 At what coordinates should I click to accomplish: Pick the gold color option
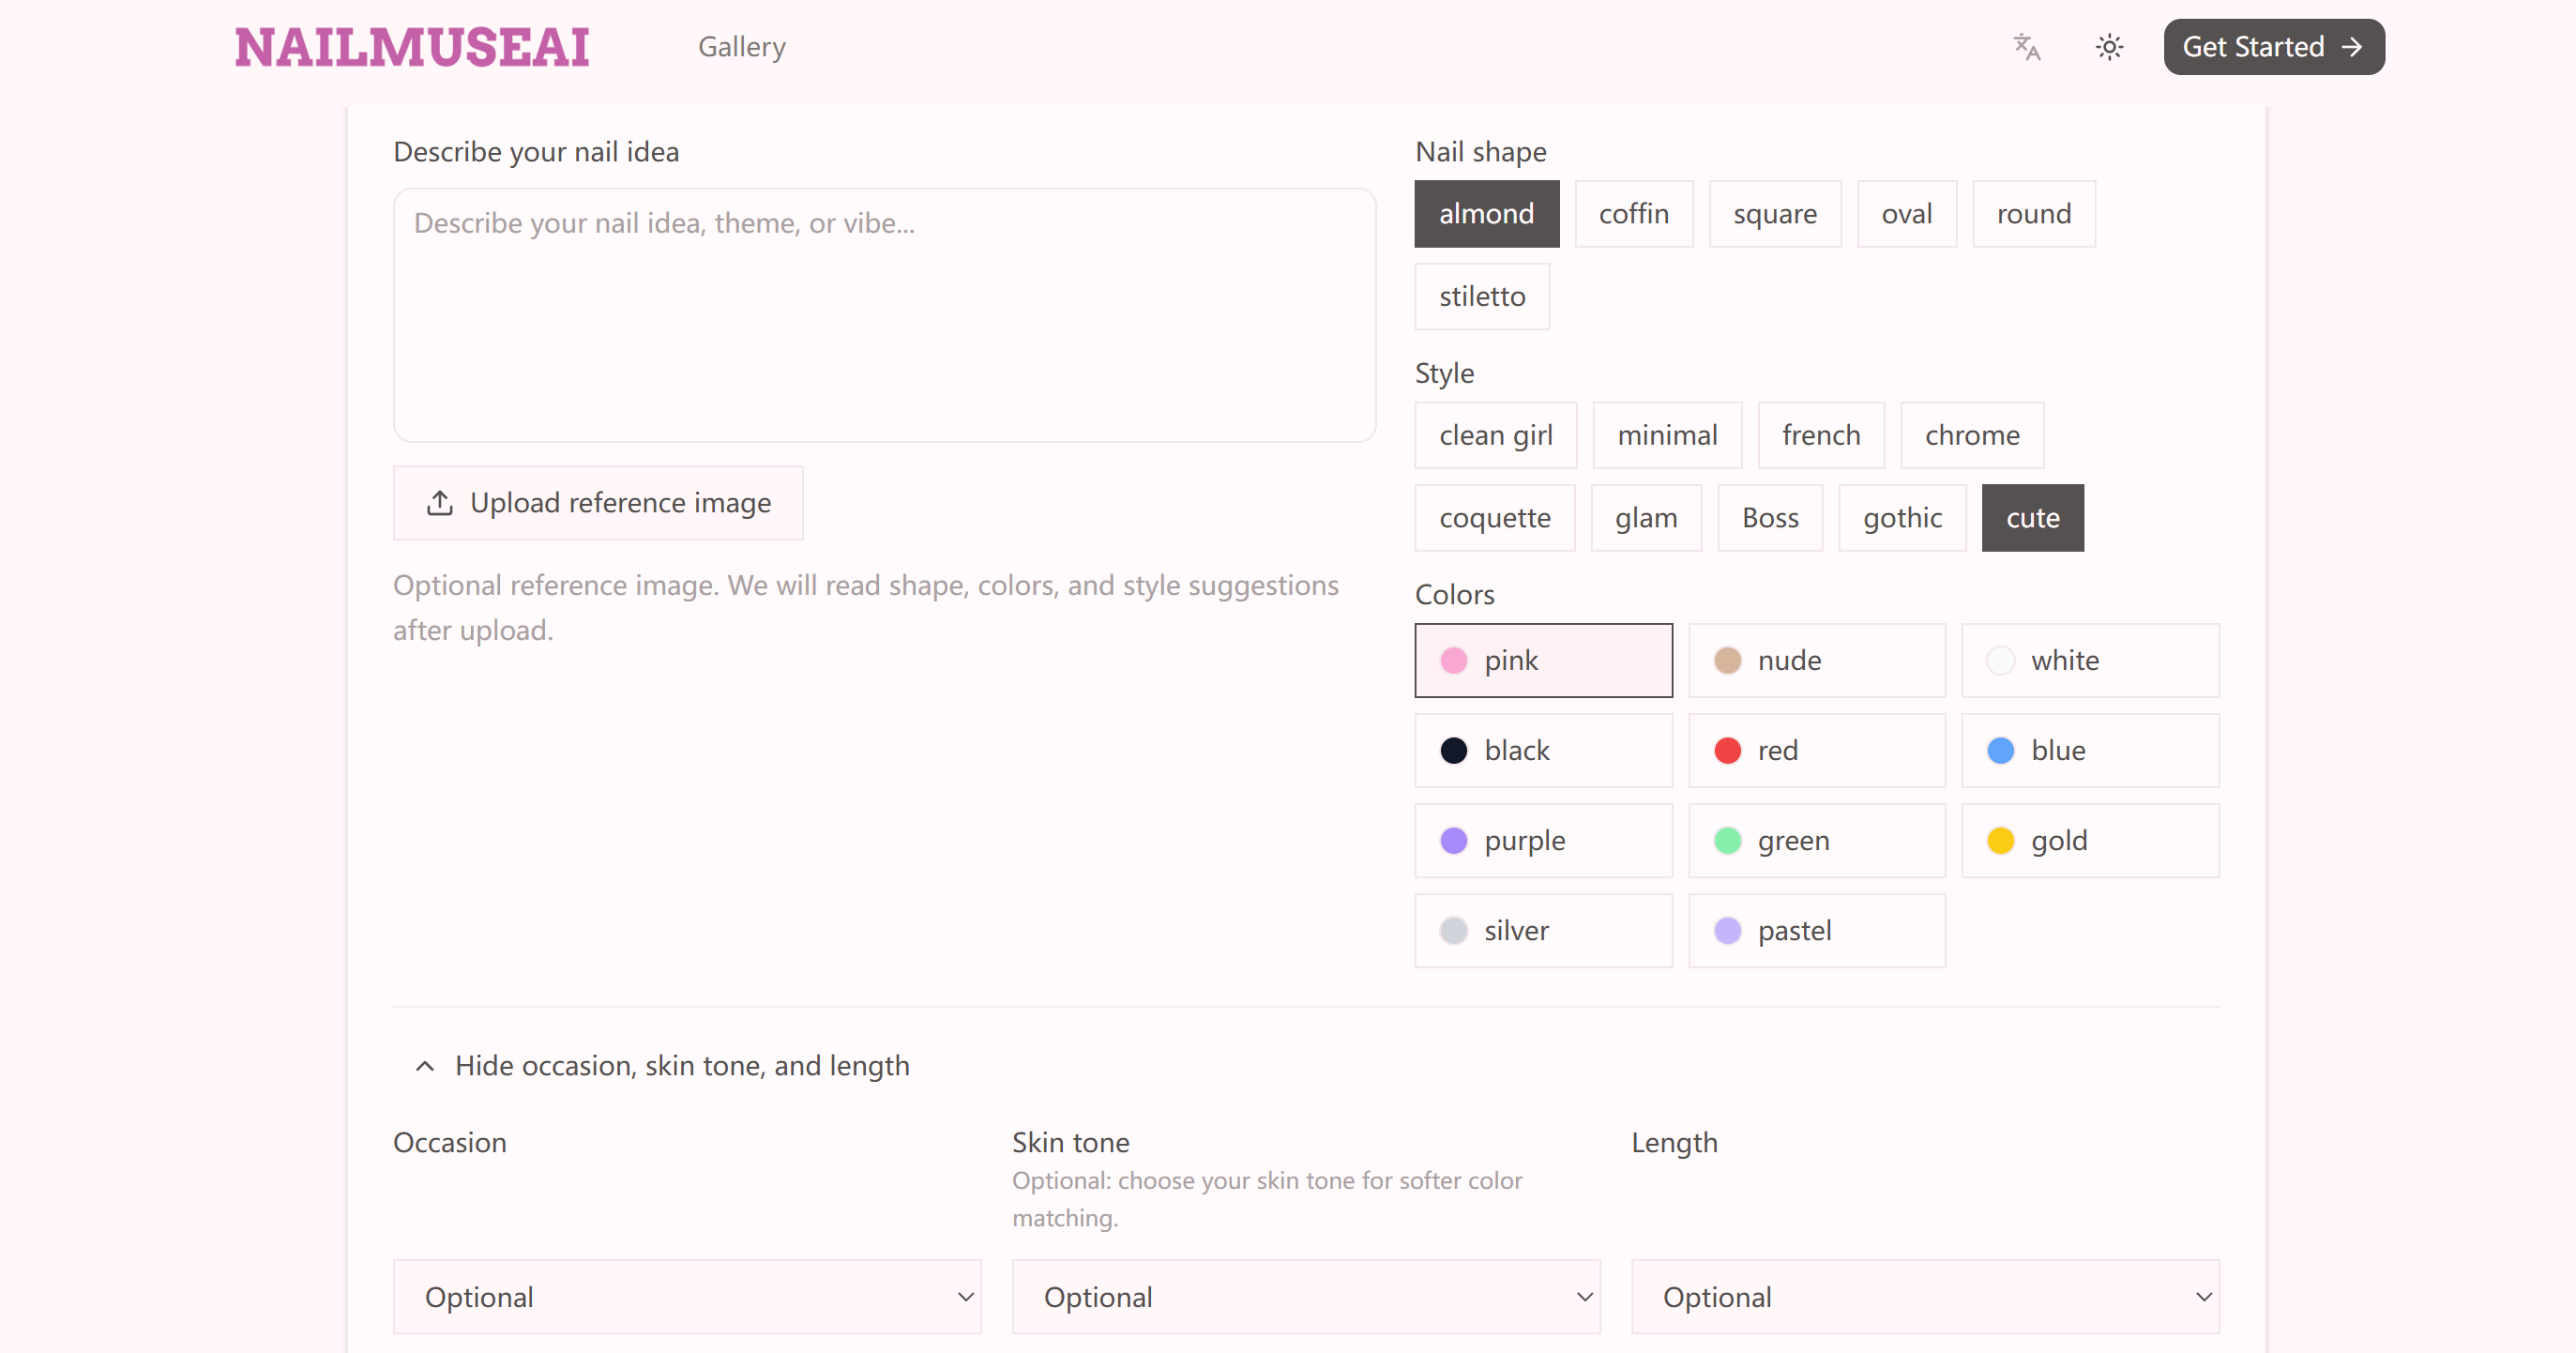coord(2089,840)
